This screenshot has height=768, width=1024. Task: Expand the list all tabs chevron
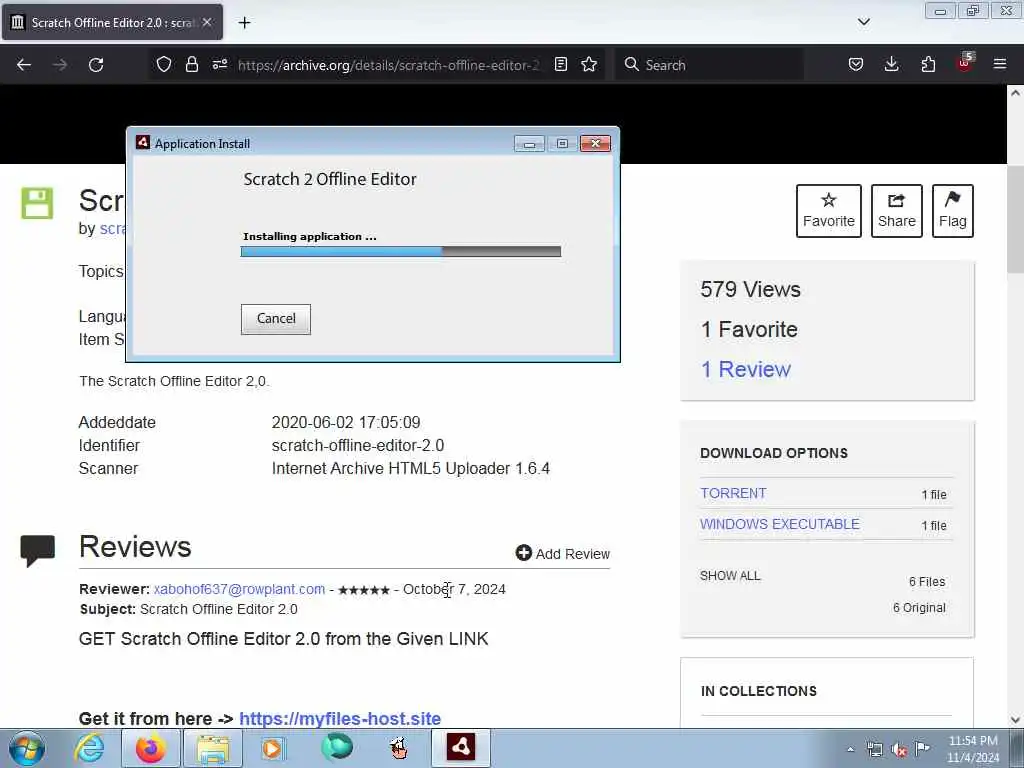point(863,22)
